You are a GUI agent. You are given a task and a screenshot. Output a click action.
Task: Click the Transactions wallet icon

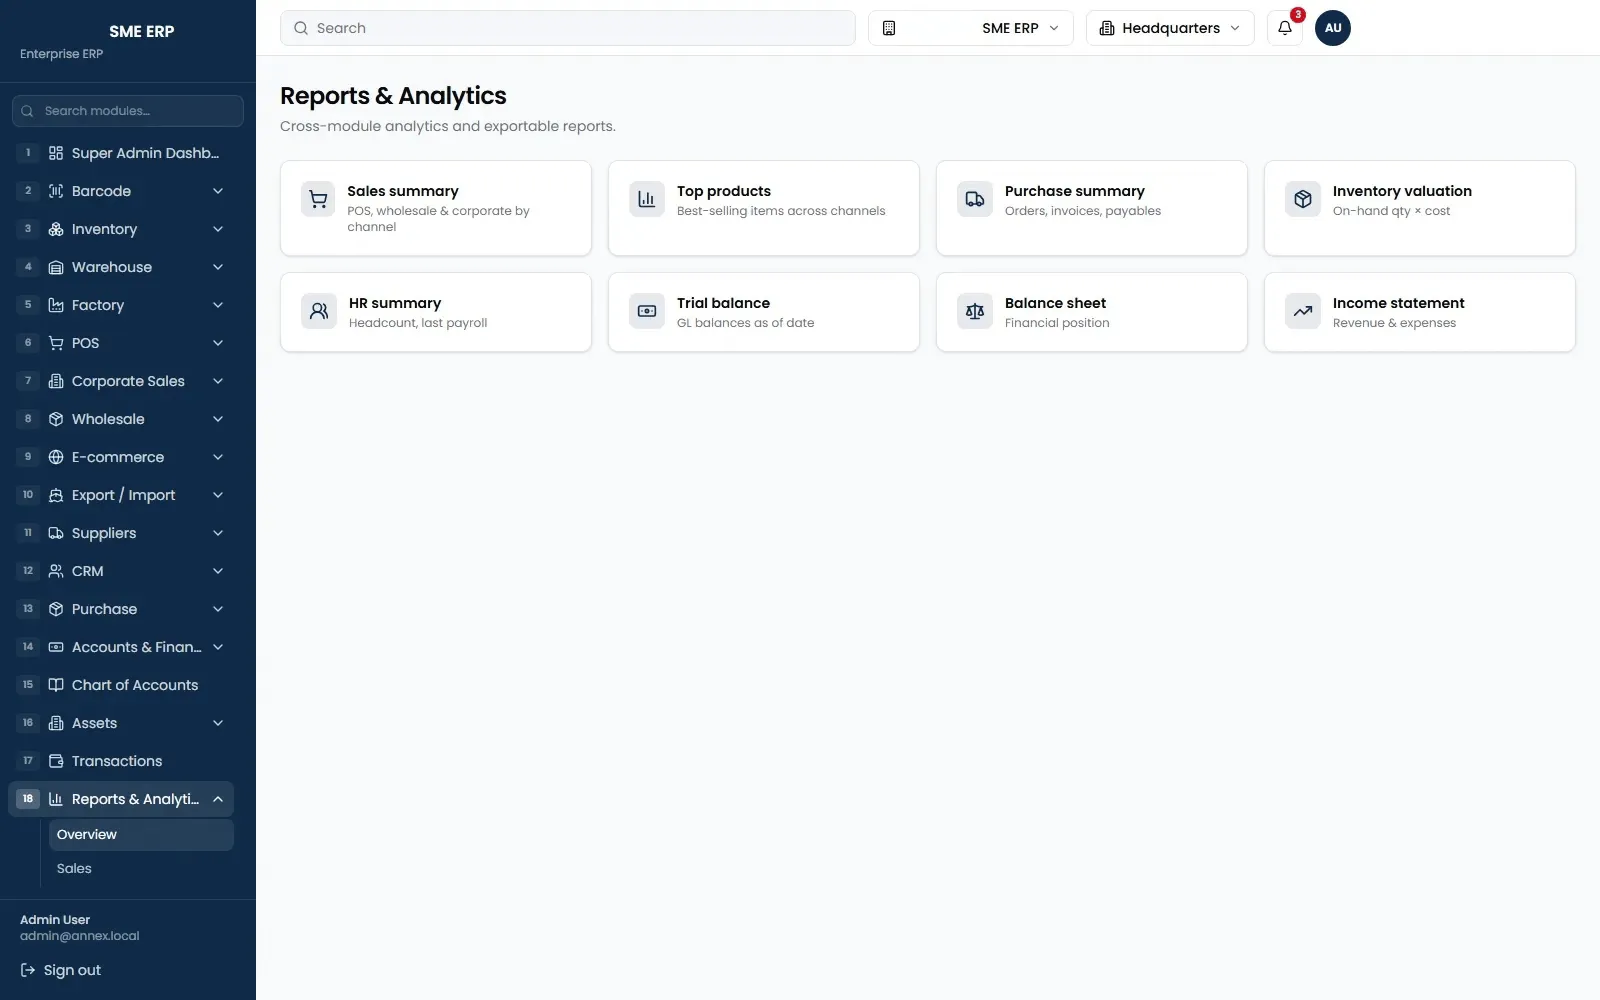(x=56, y=761)
